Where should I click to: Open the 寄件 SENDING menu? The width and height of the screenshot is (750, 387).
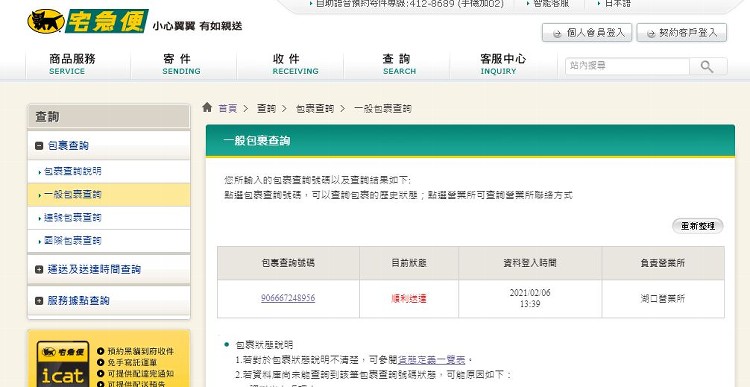click(x=181, y=65)
